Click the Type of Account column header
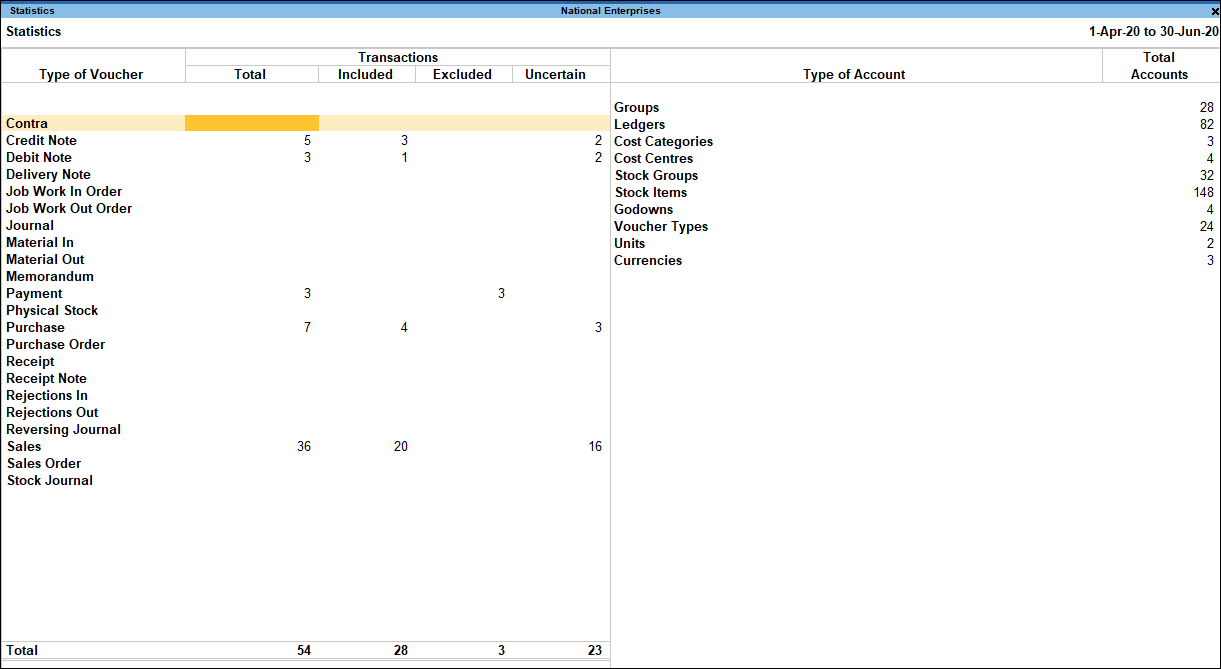This screenshot has width=1221, height=669. [x=854, y=75]
